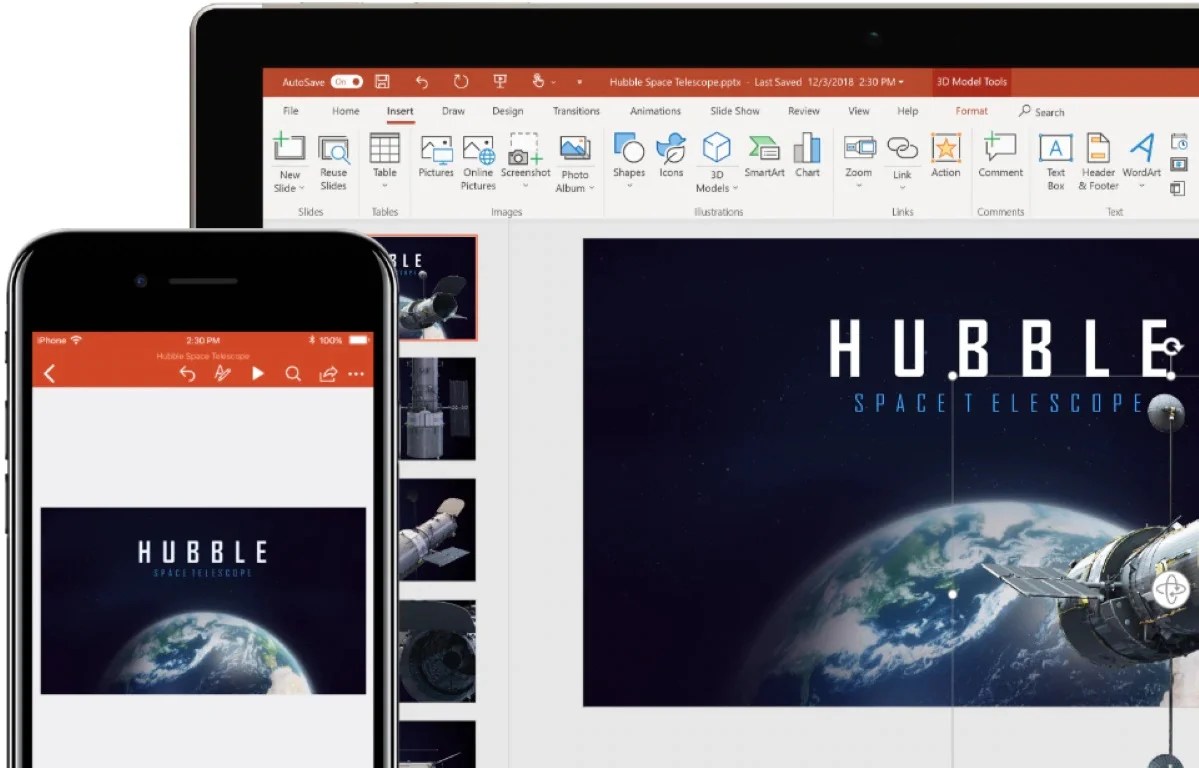Viewport: 1199px width, 768px height.
Task: Click the Zoom icon in Links group
Action: [859, 147]
